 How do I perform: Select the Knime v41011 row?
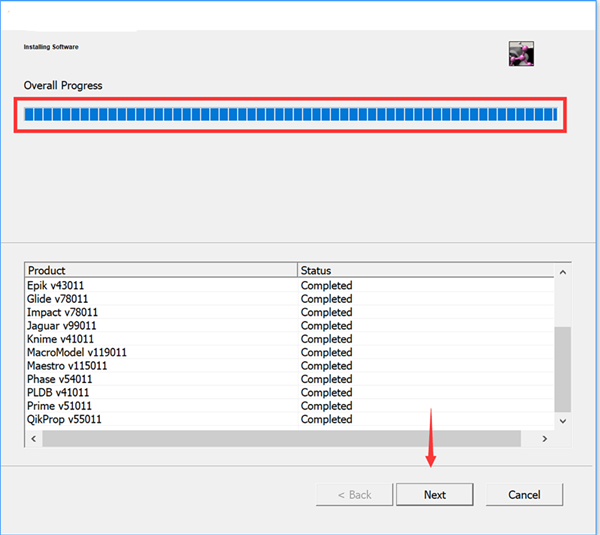(290, 339)
